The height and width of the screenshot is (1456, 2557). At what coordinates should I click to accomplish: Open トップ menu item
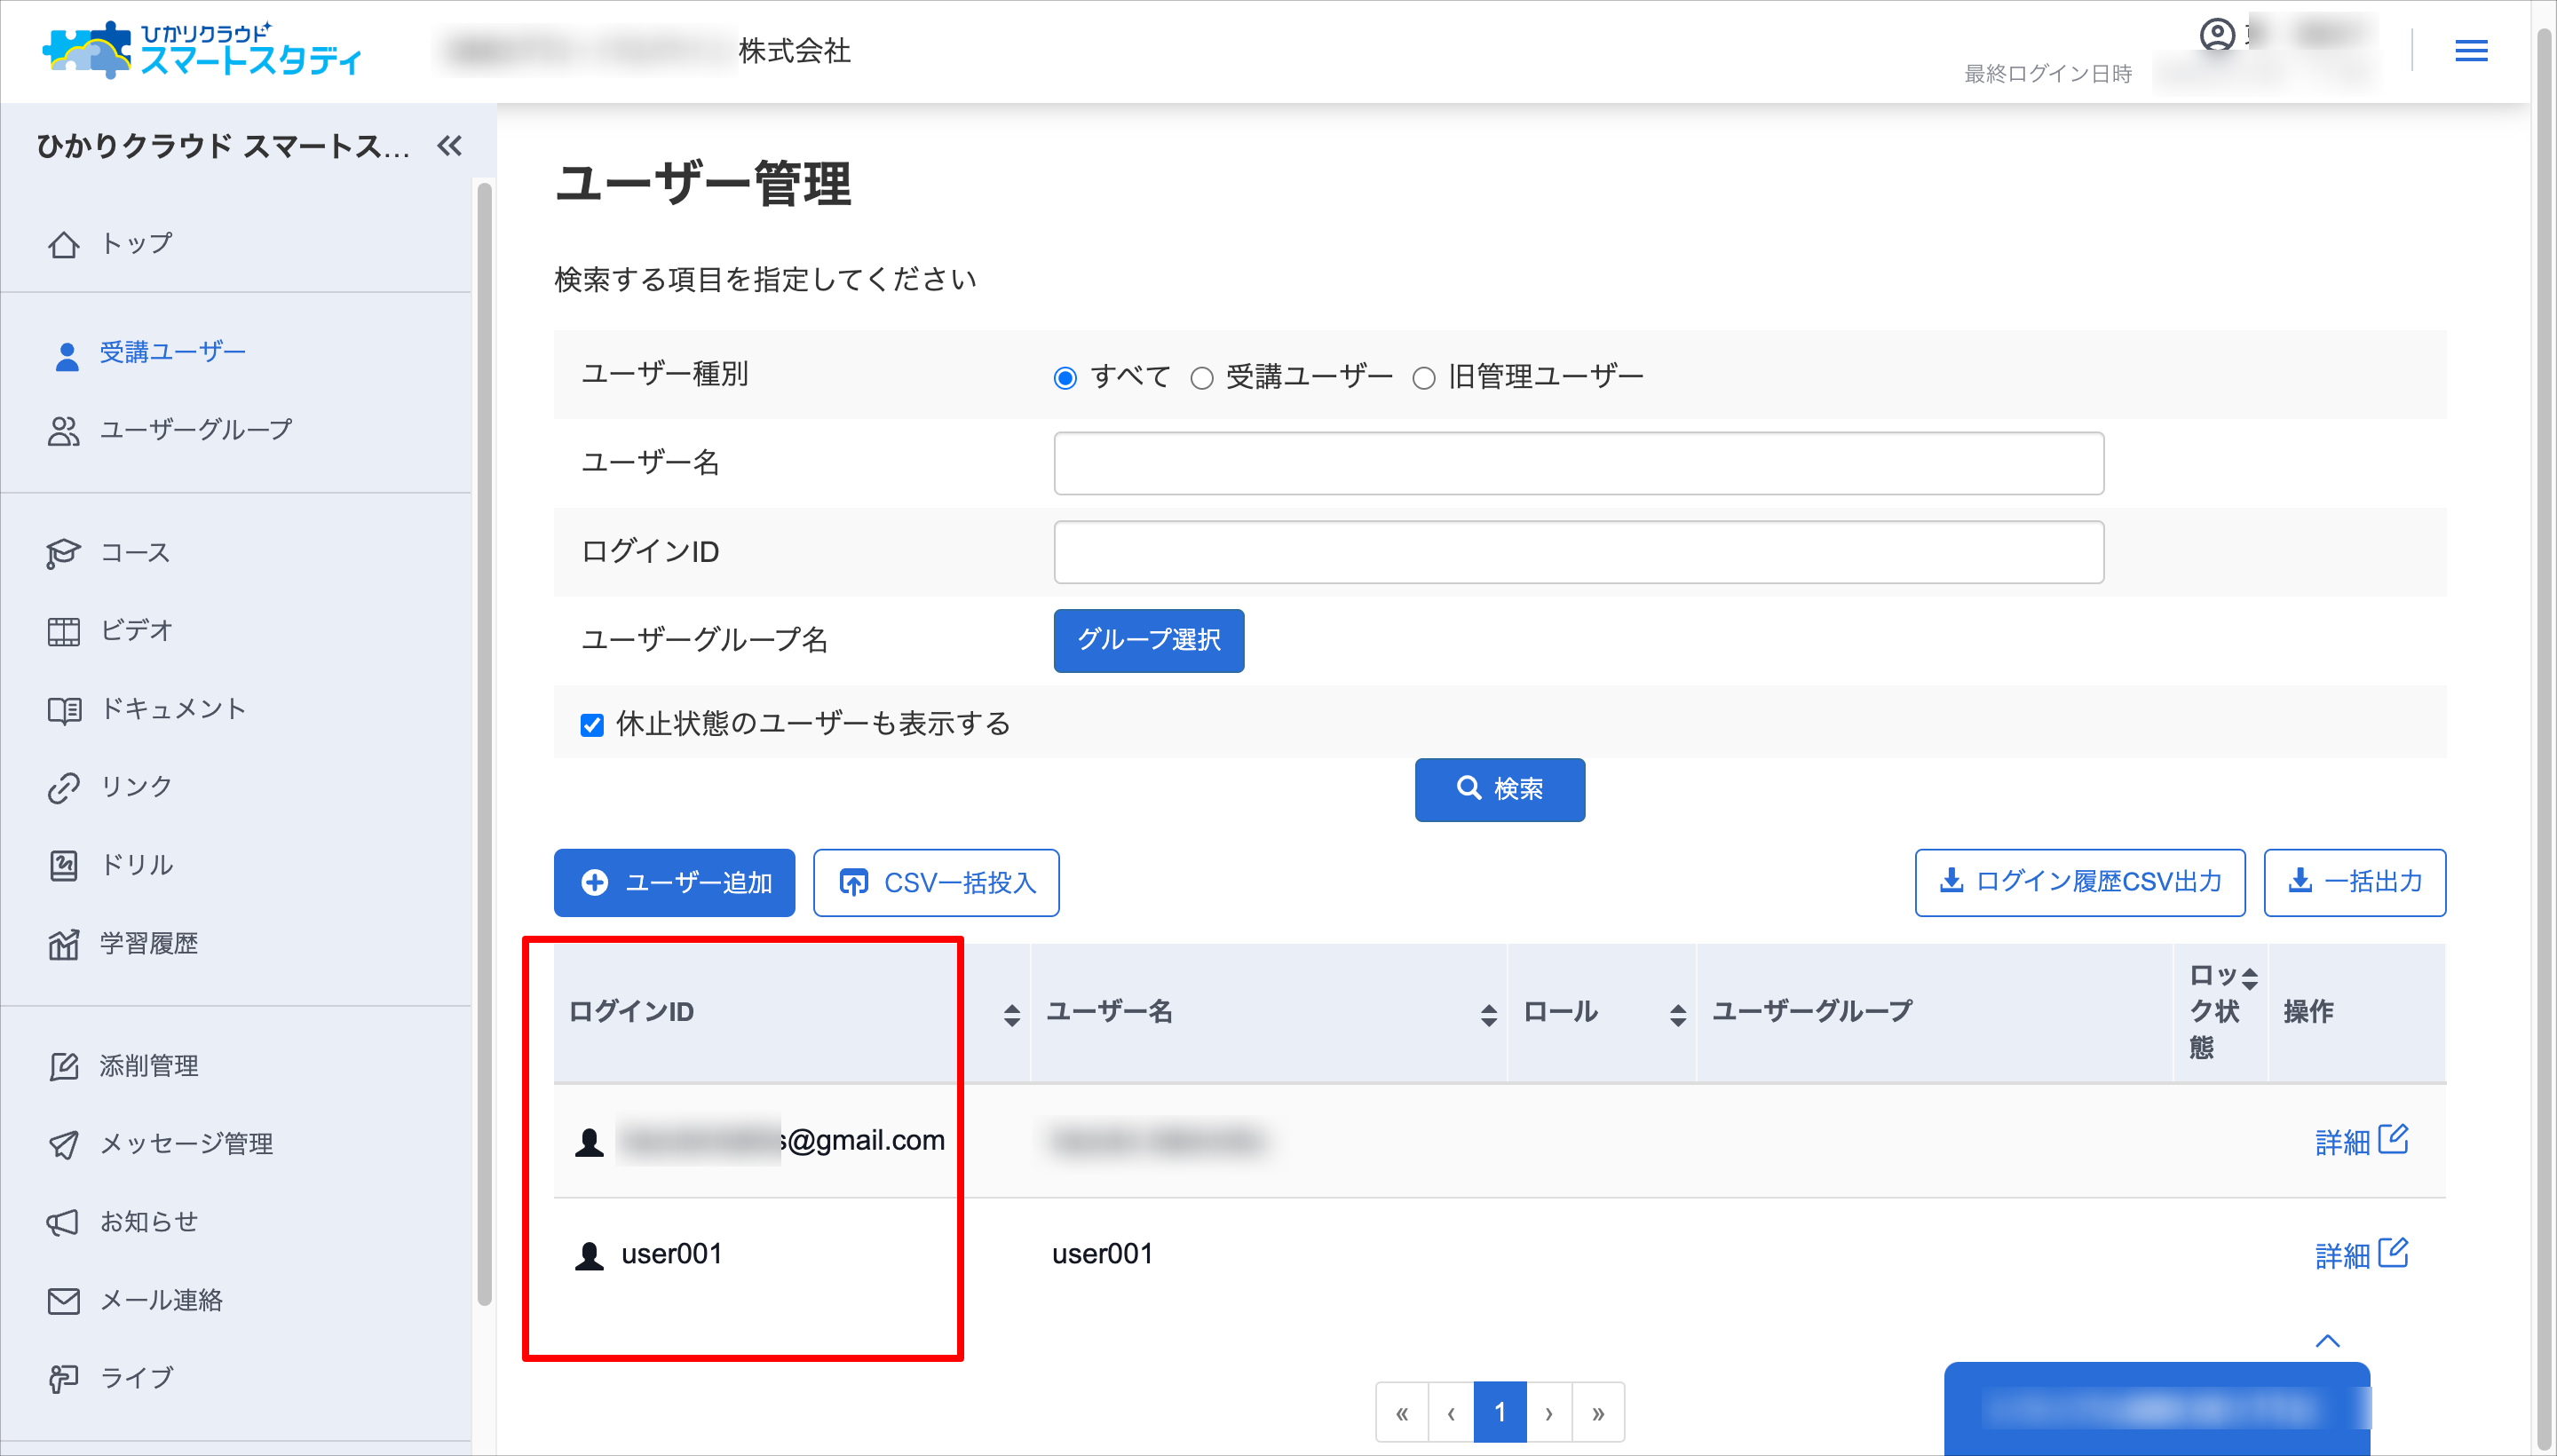click(136, 243)
